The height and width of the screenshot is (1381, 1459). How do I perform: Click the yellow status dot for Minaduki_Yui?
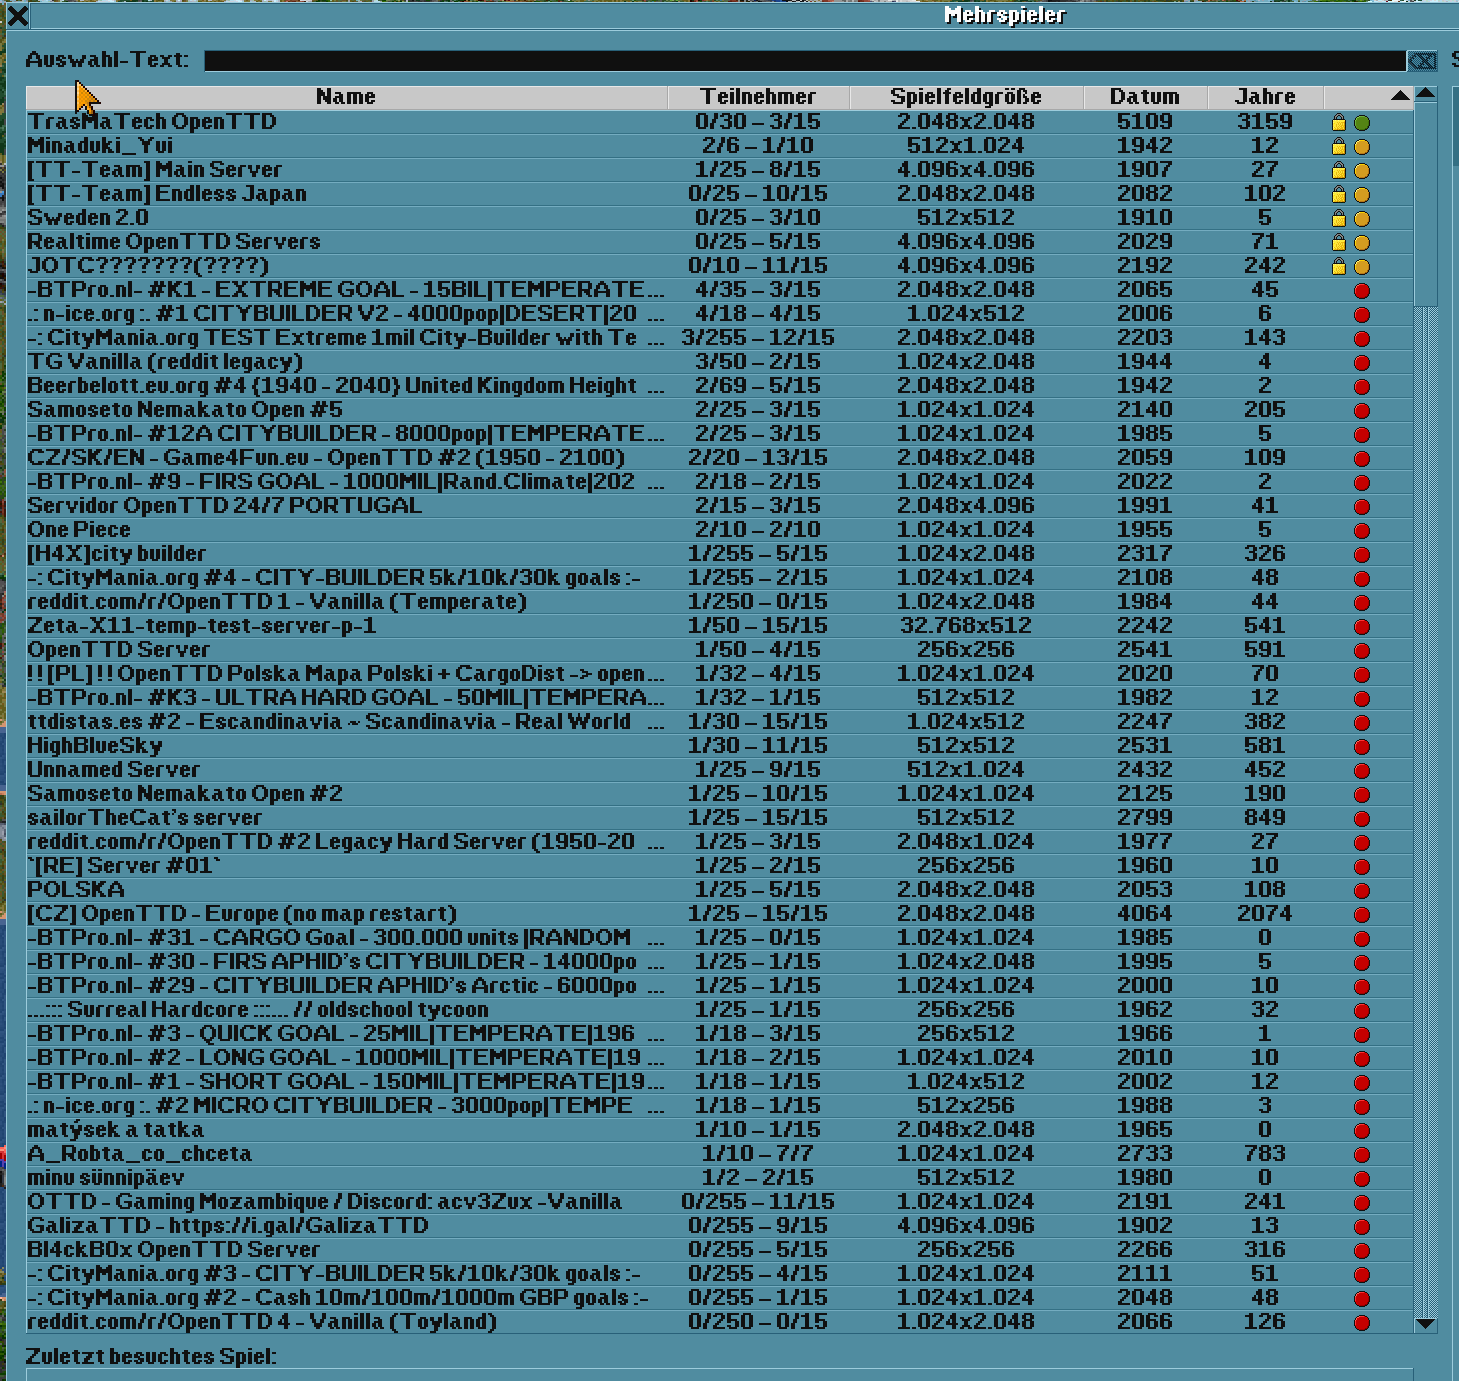point(1362,147)
